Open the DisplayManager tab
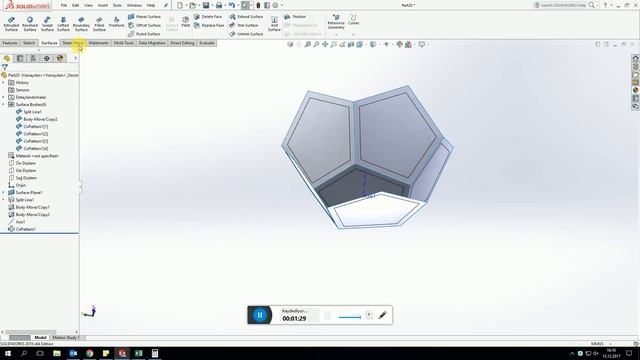This screenshot has width=640, height=360. (x=60, y=58)
